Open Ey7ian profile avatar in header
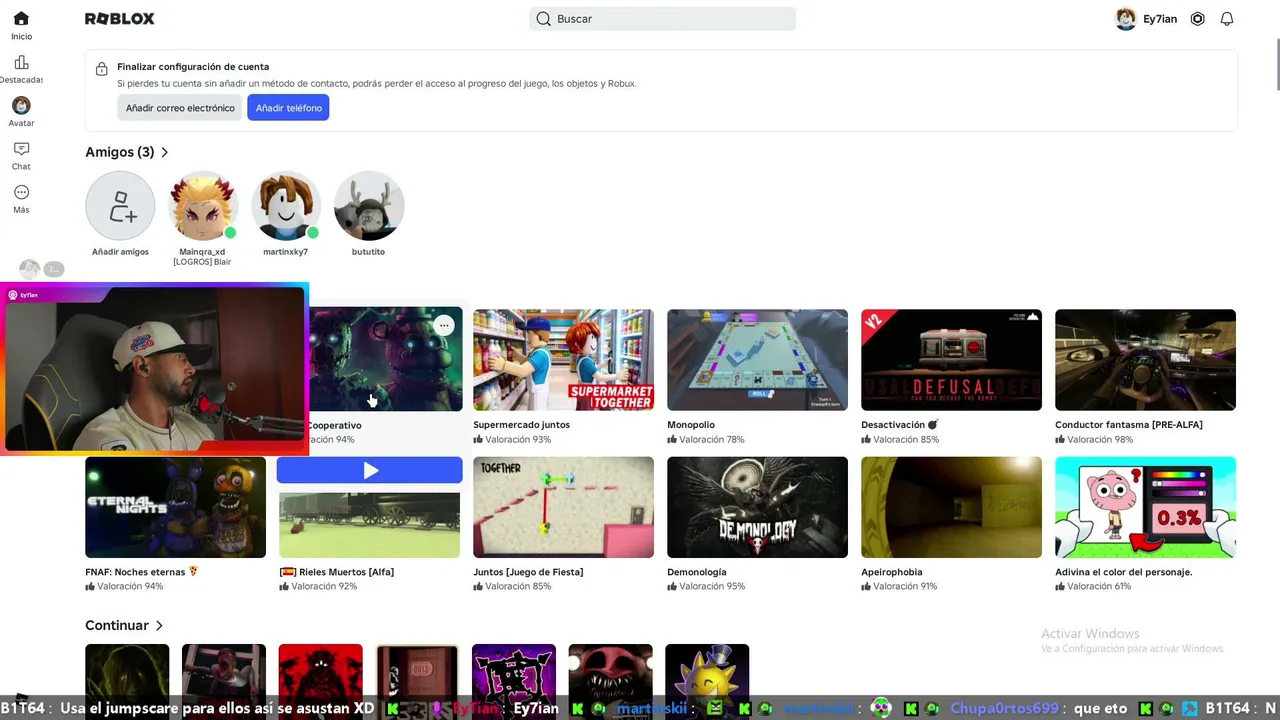This screenshot has width=1280, height=720. pyautogui.click(x=1126, y=19)
